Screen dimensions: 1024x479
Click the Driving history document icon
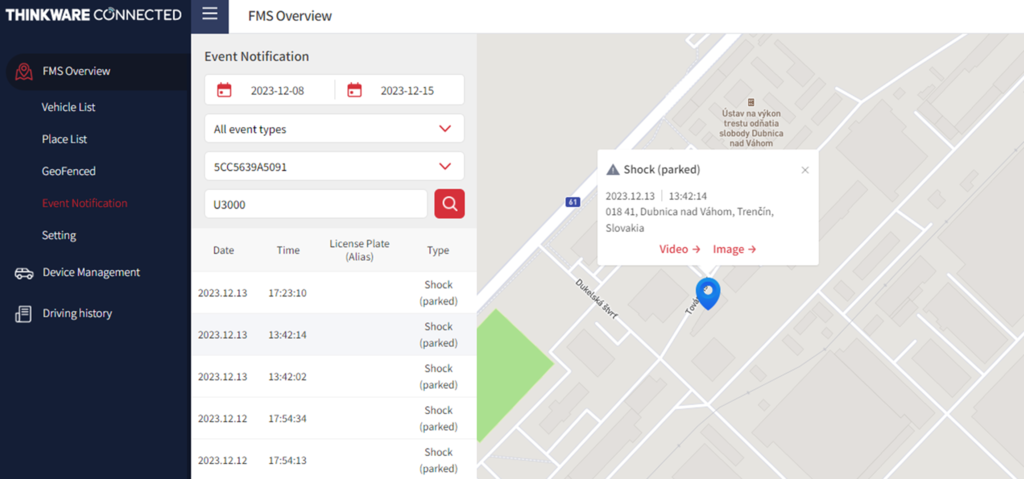(24, 314)
